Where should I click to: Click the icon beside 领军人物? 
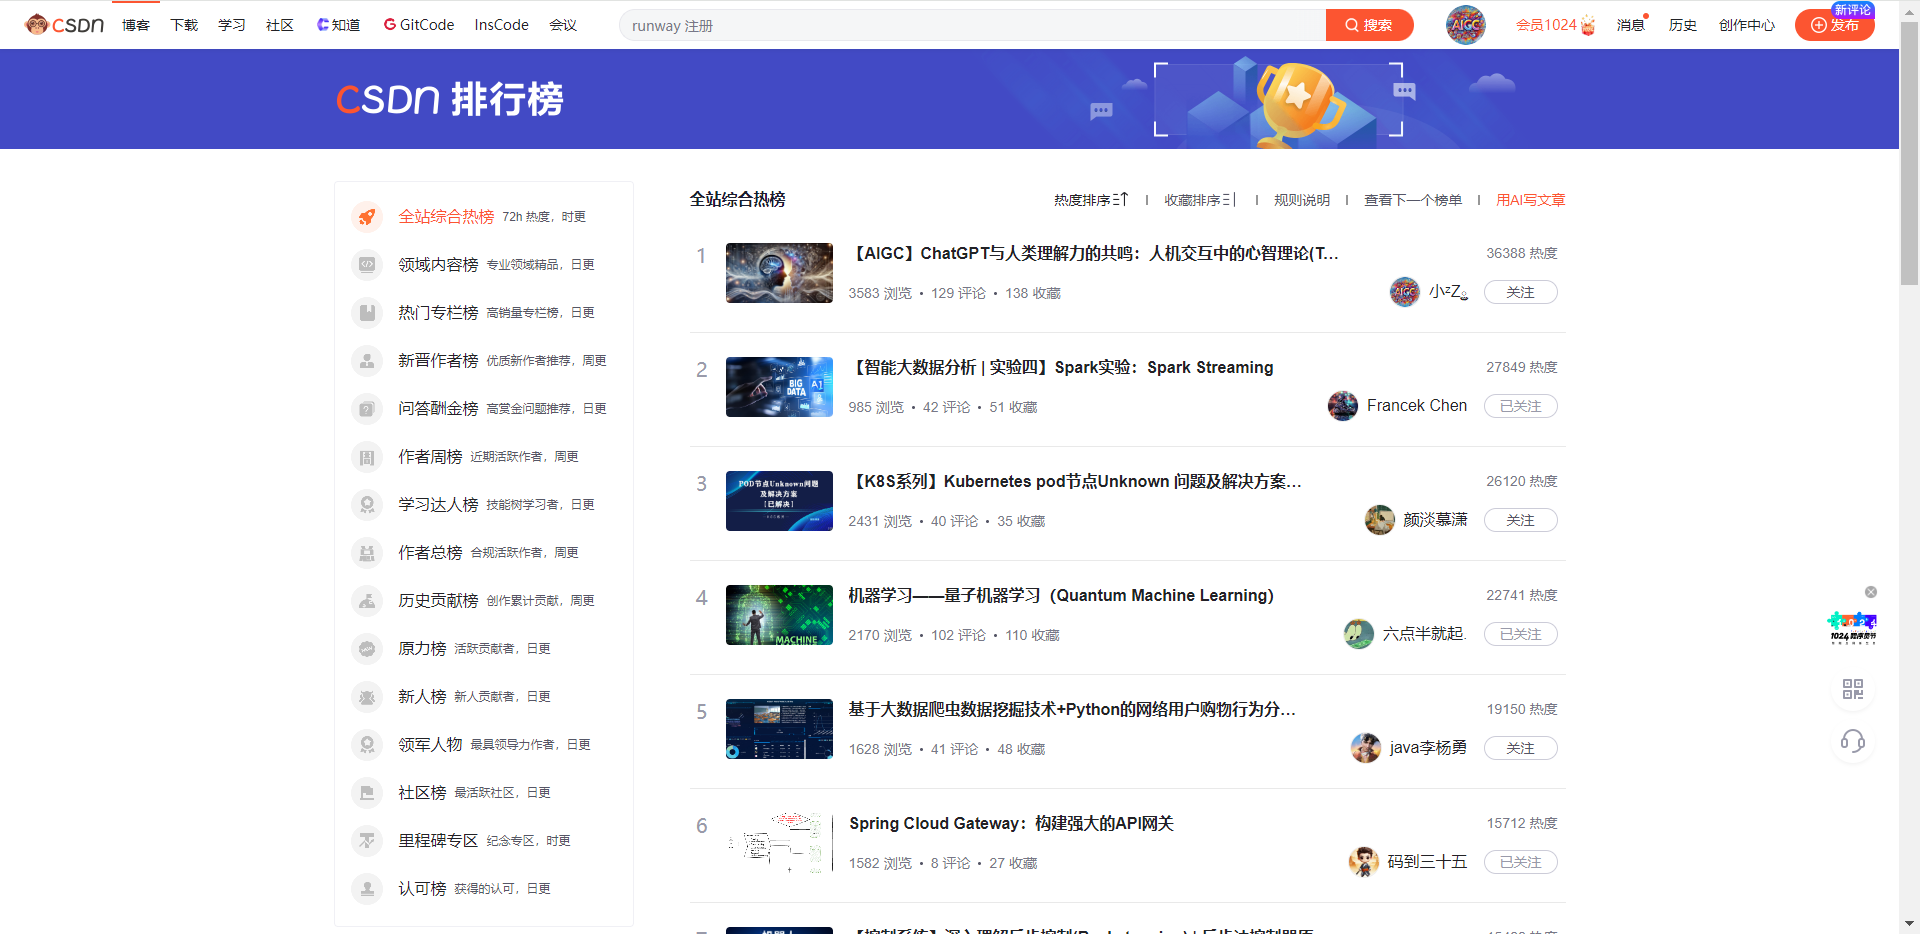pyautogui.click(x=367, y=745)
